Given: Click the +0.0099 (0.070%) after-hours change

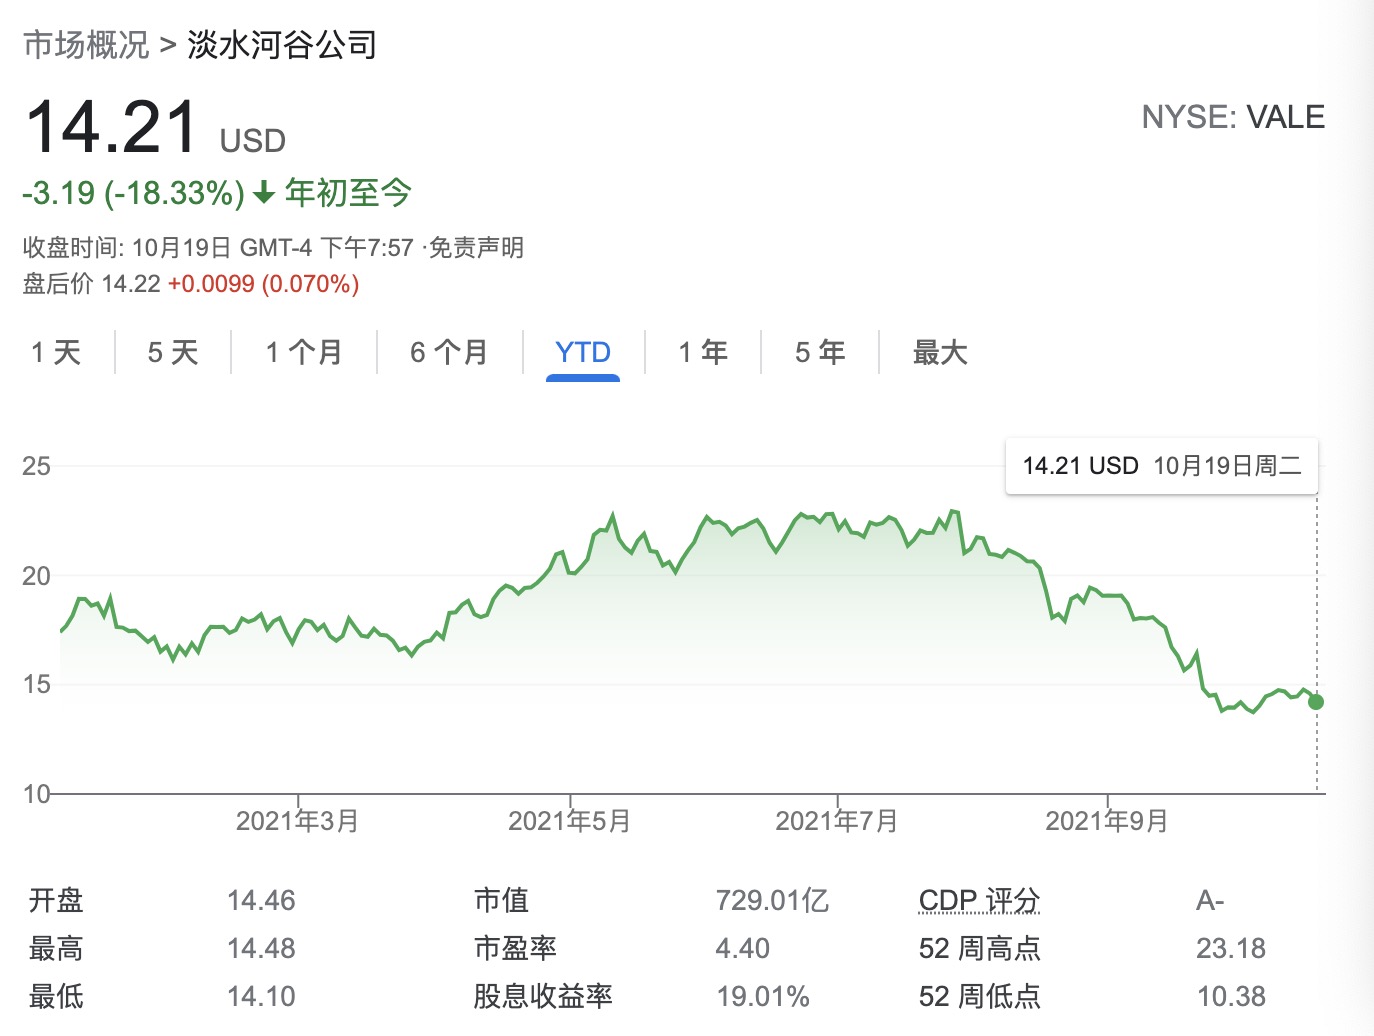Looking at the screenshot, I should click(263, 284).
